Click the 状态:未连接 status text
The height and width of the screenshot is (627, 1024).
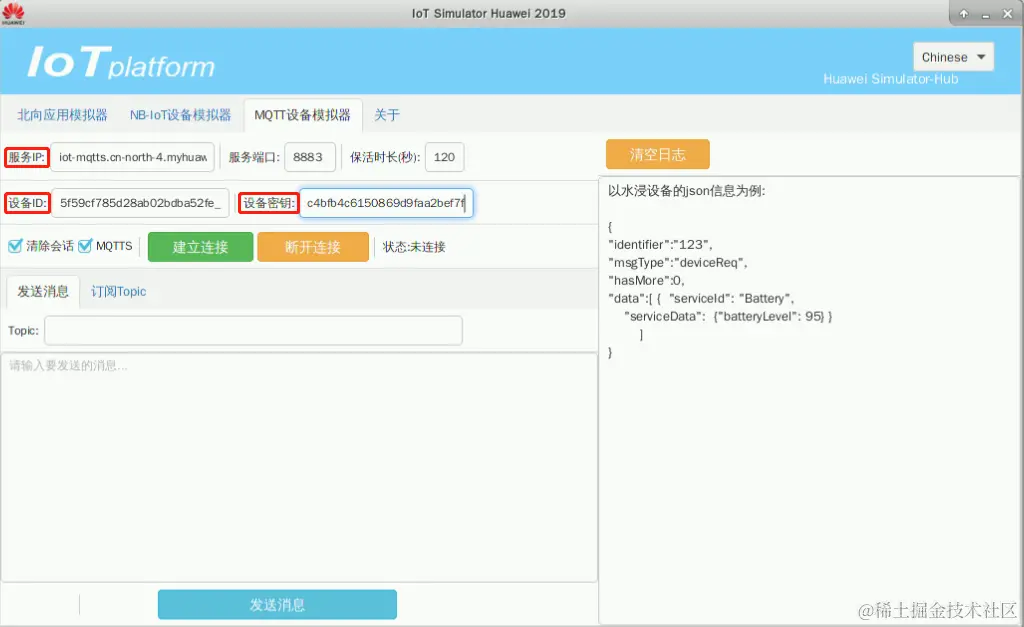(x=414, y=247)
